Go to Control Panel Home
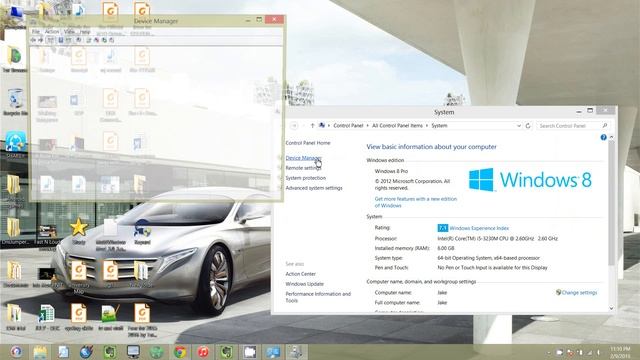 (x=308, y=143)
